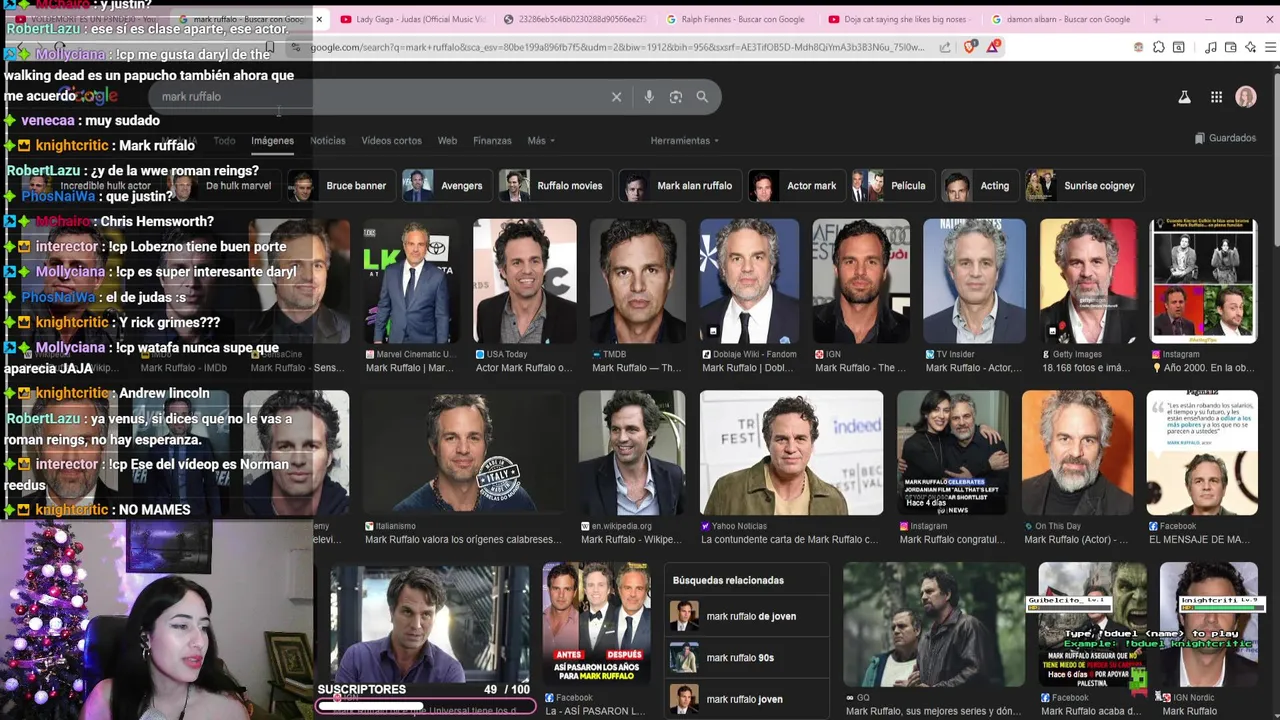Open the browser hamburger main menu
This screenshot has width=1280, height=720.
click(1271, 47)
